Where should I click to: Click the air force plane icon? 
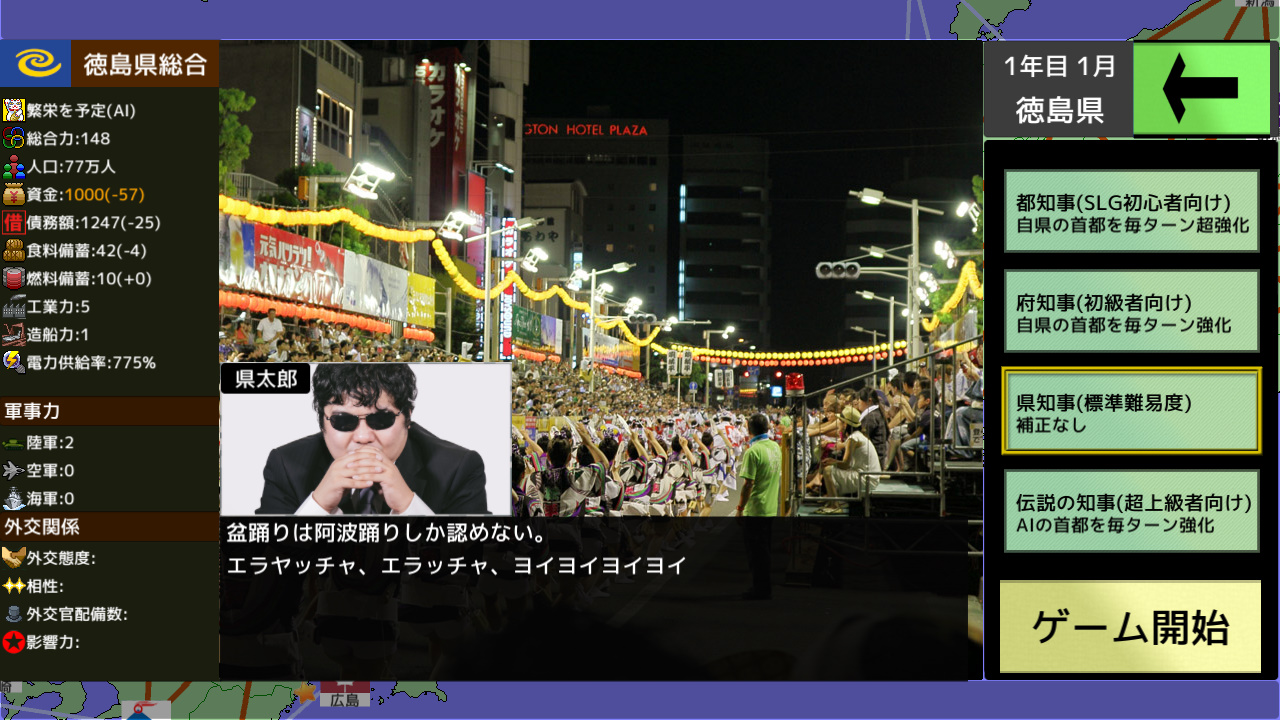(x=13, y=471)
